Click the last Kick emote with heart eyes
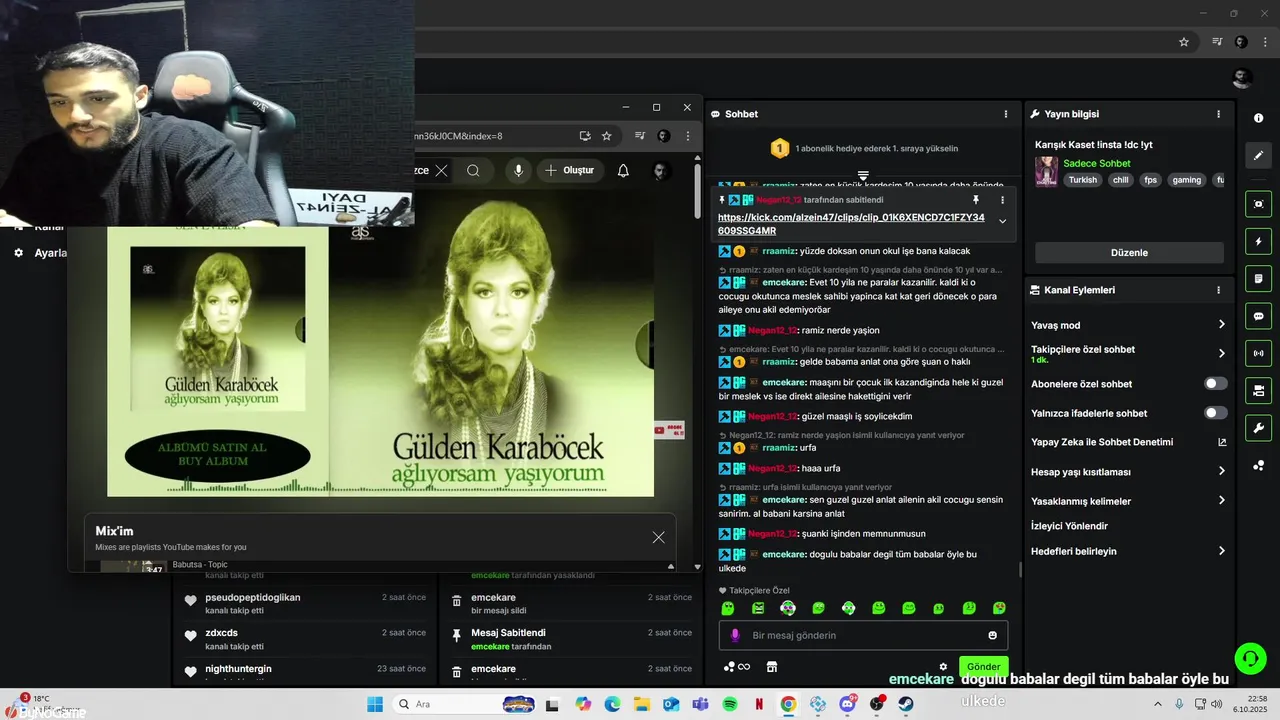Viewport: 1280px width, 720px height. [999, 608]
